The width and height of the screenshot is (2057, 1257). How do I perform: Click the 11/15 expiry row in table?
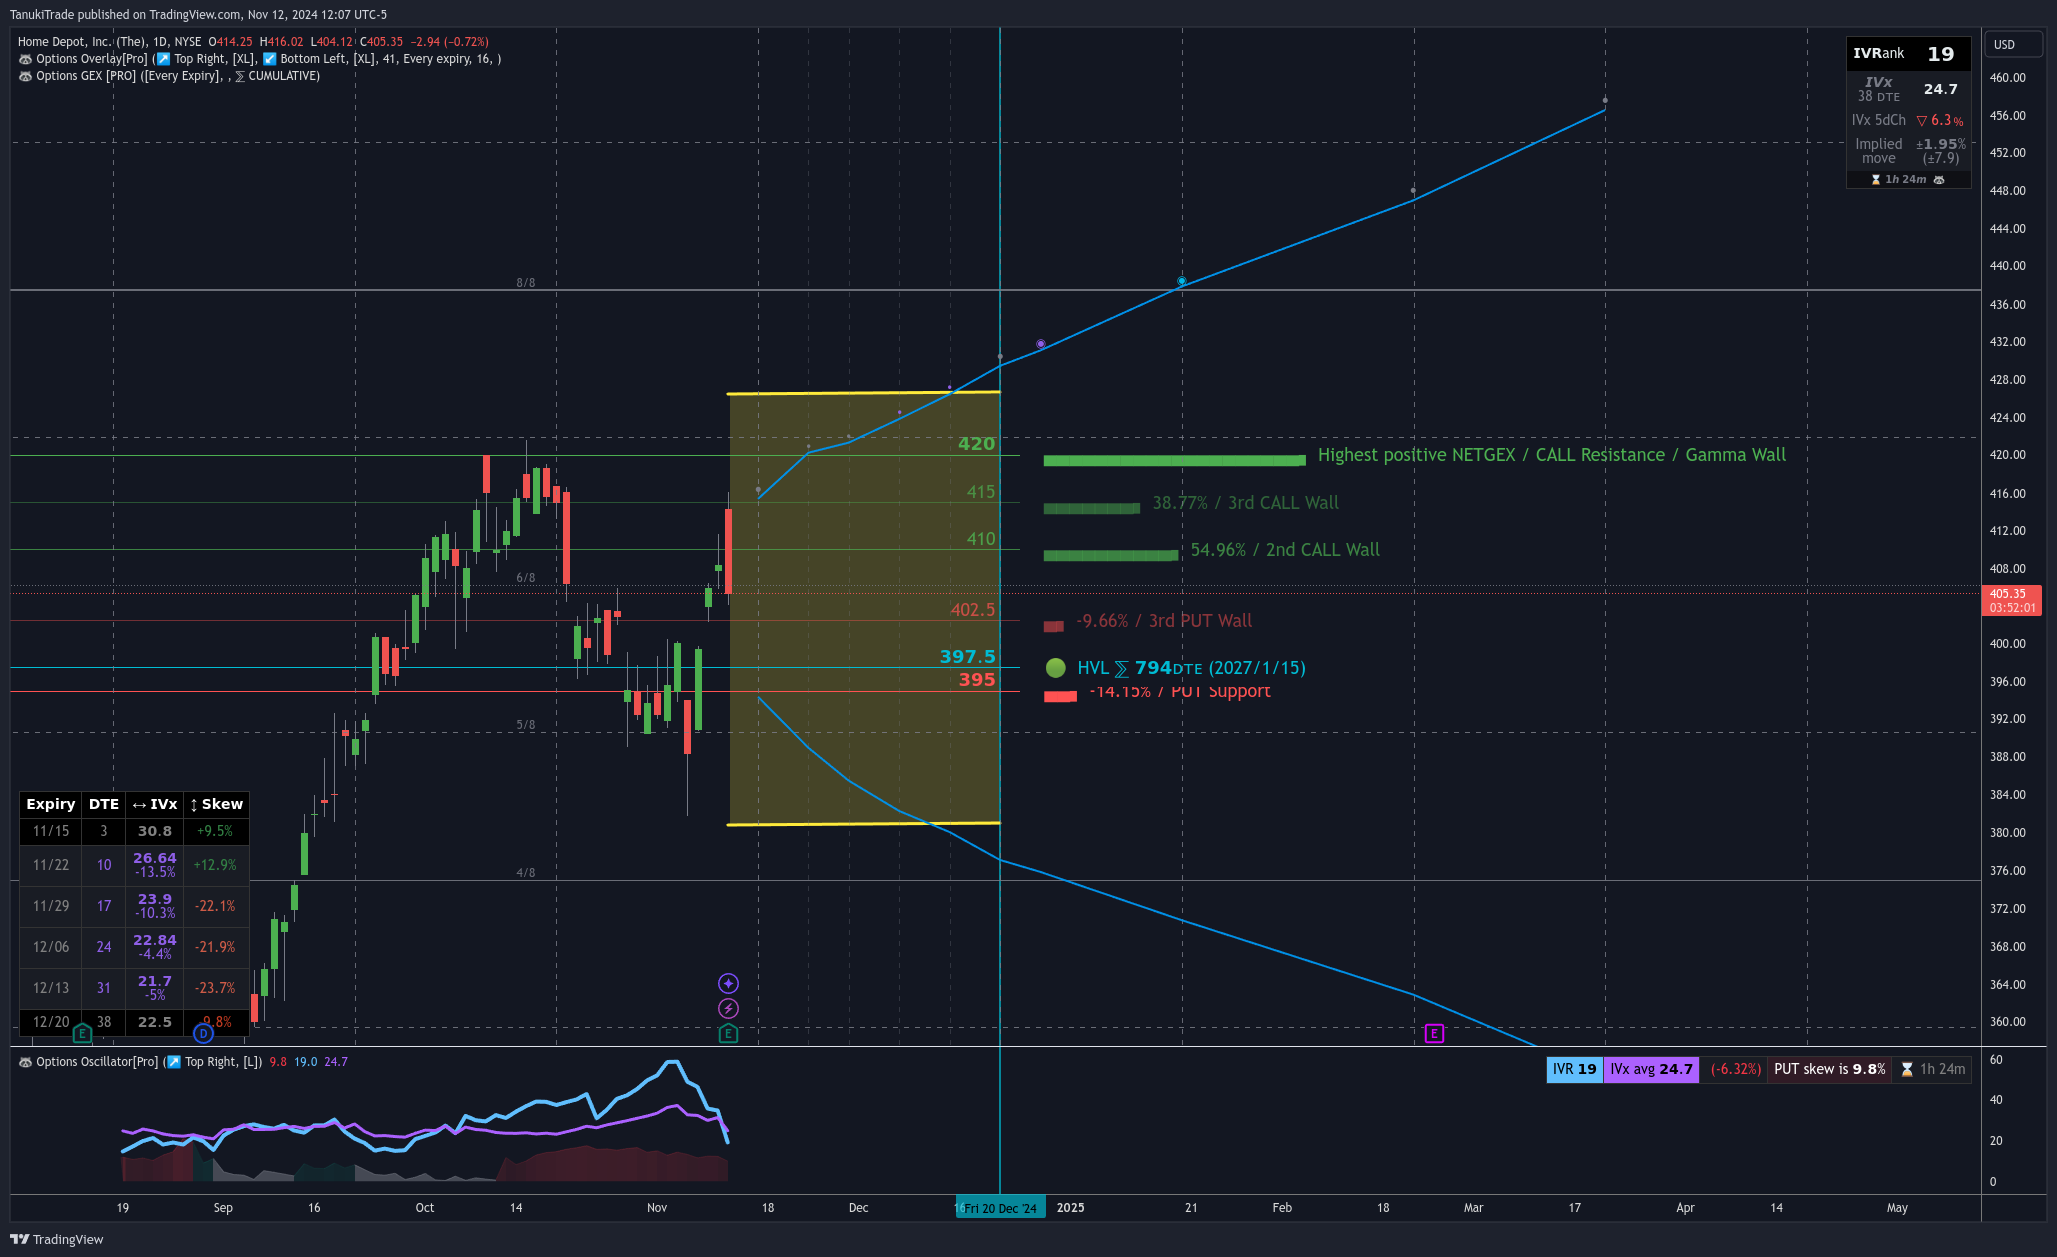(x=51, y=831)
